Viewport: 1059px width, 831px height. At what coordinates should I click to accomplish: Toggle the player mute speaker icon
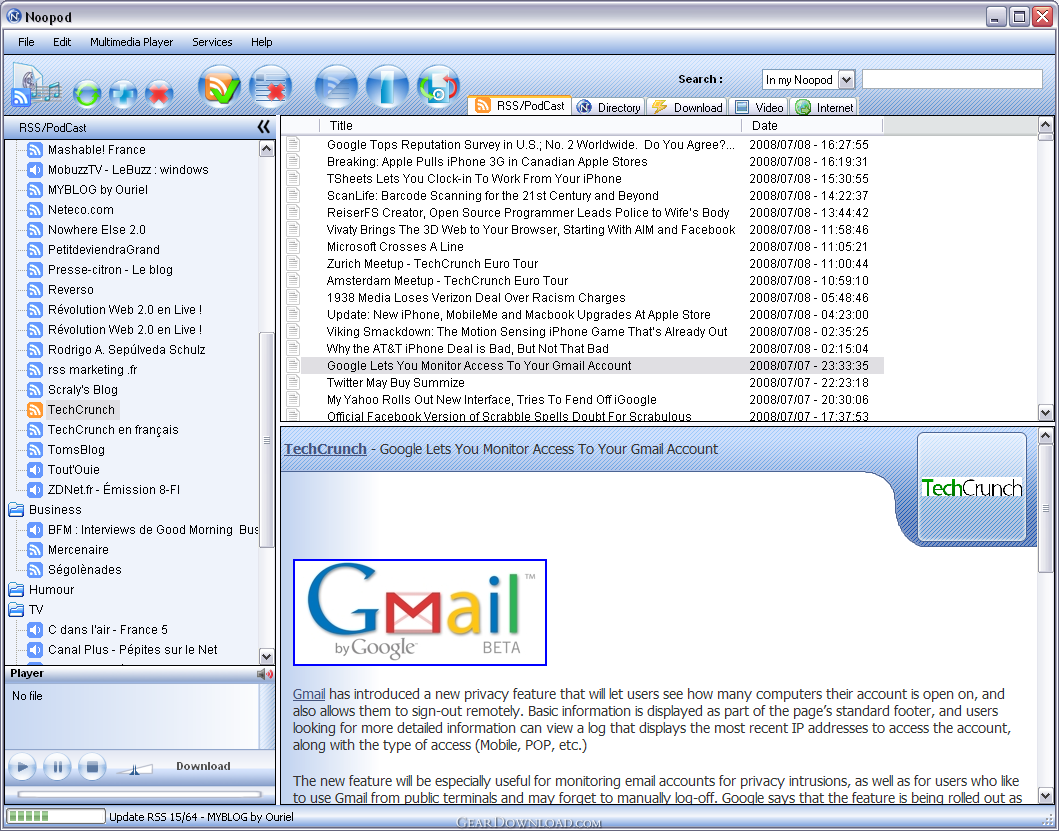265,674
